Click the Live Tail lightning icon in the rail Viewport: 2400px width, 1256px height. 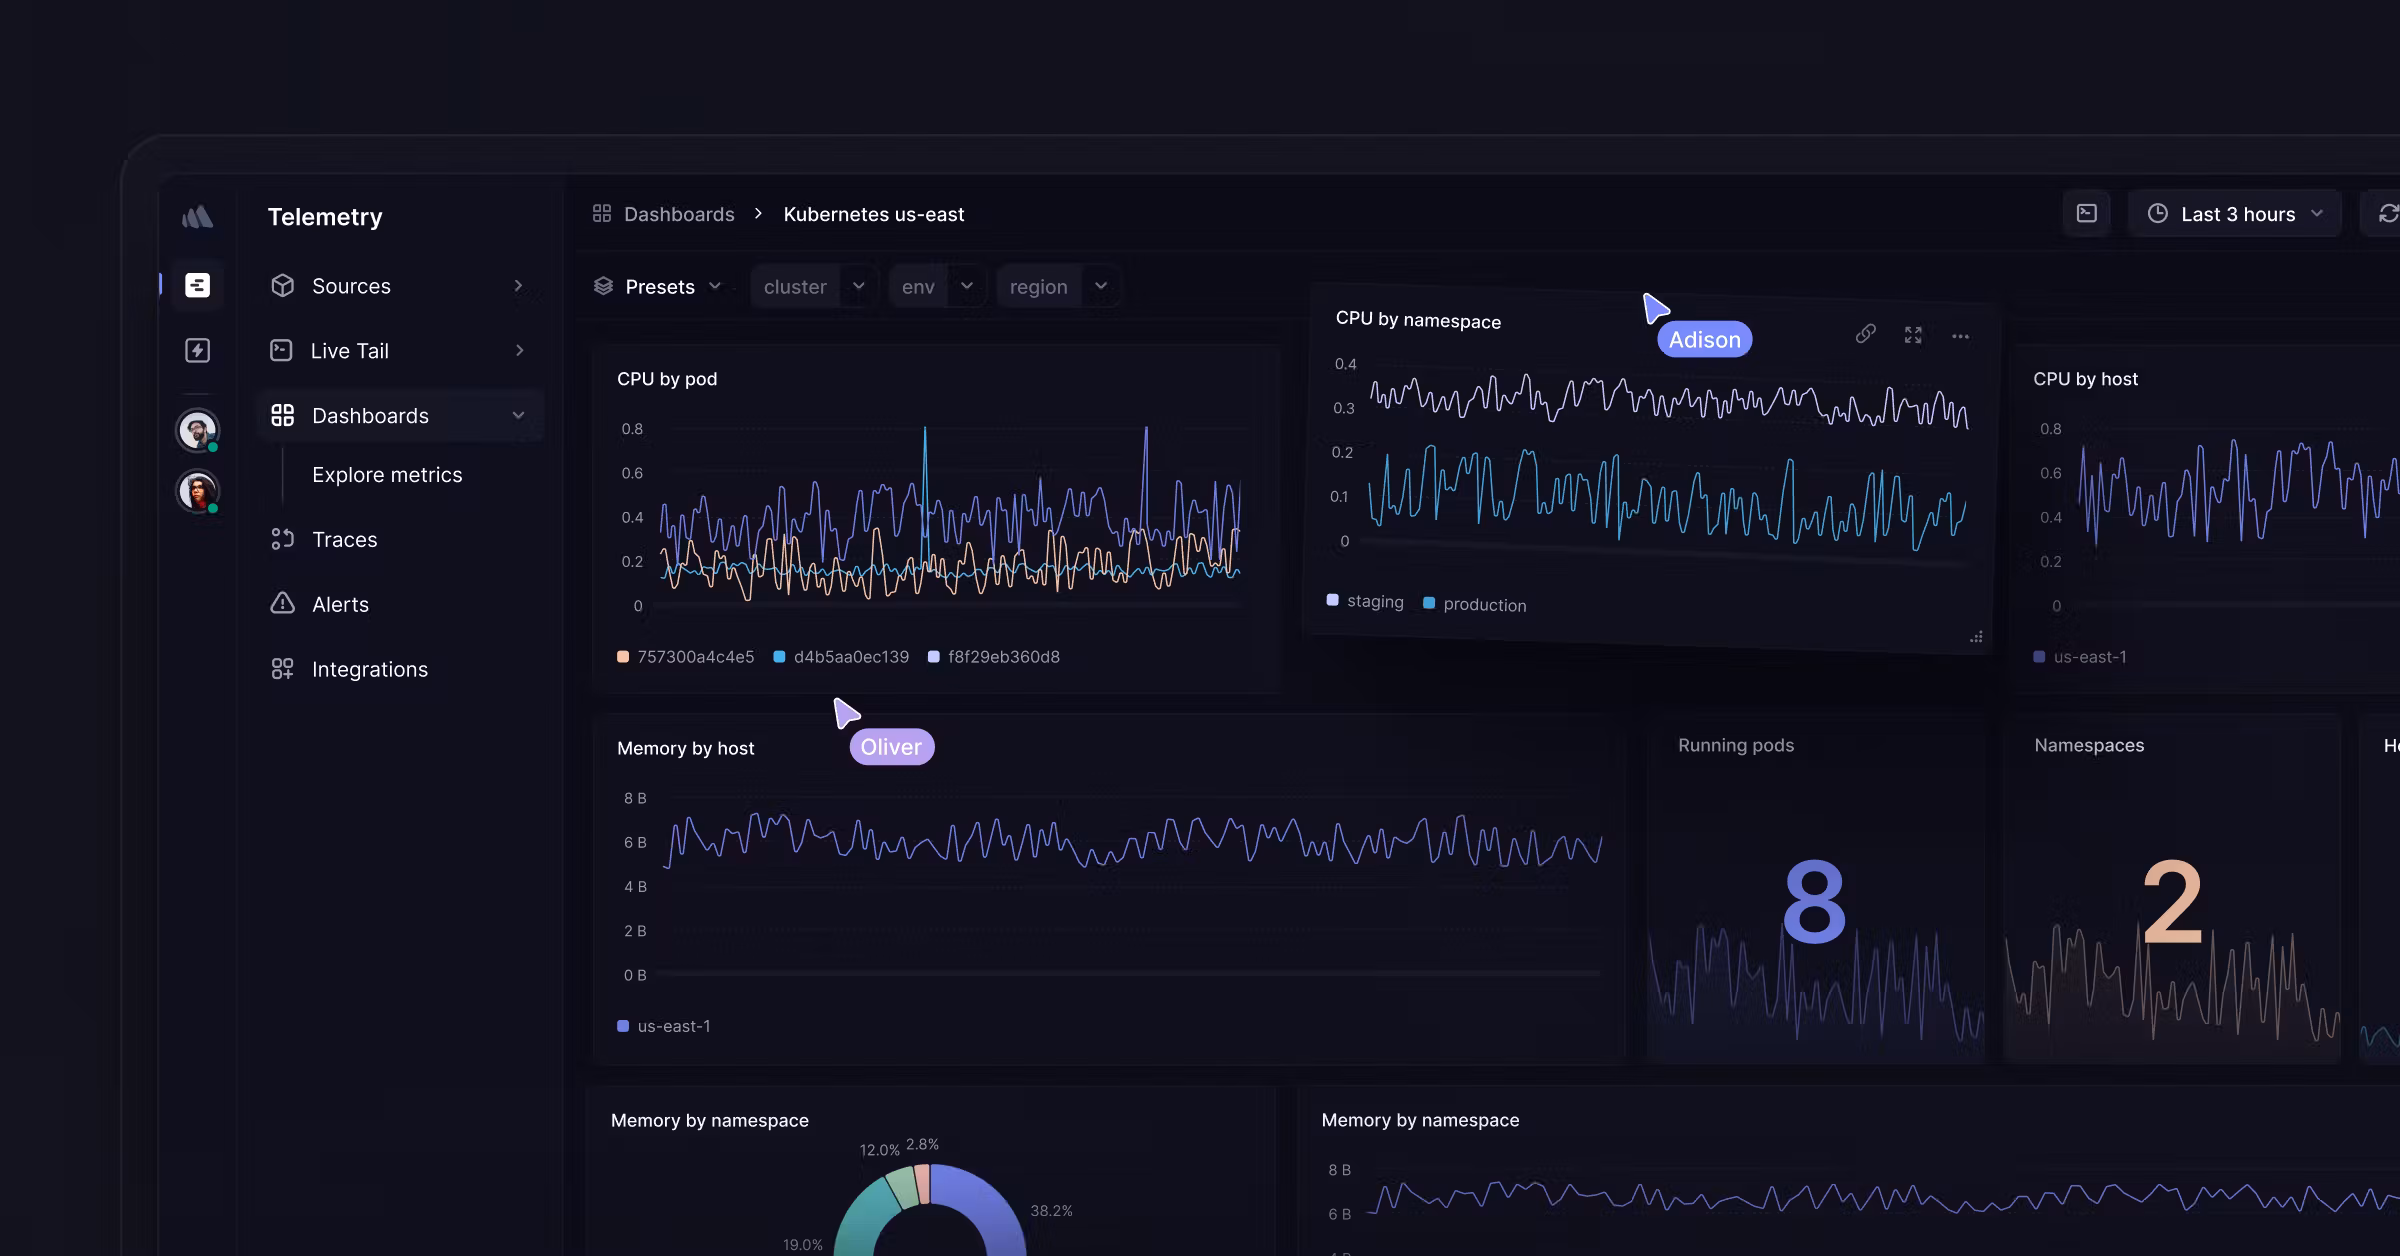197,350
